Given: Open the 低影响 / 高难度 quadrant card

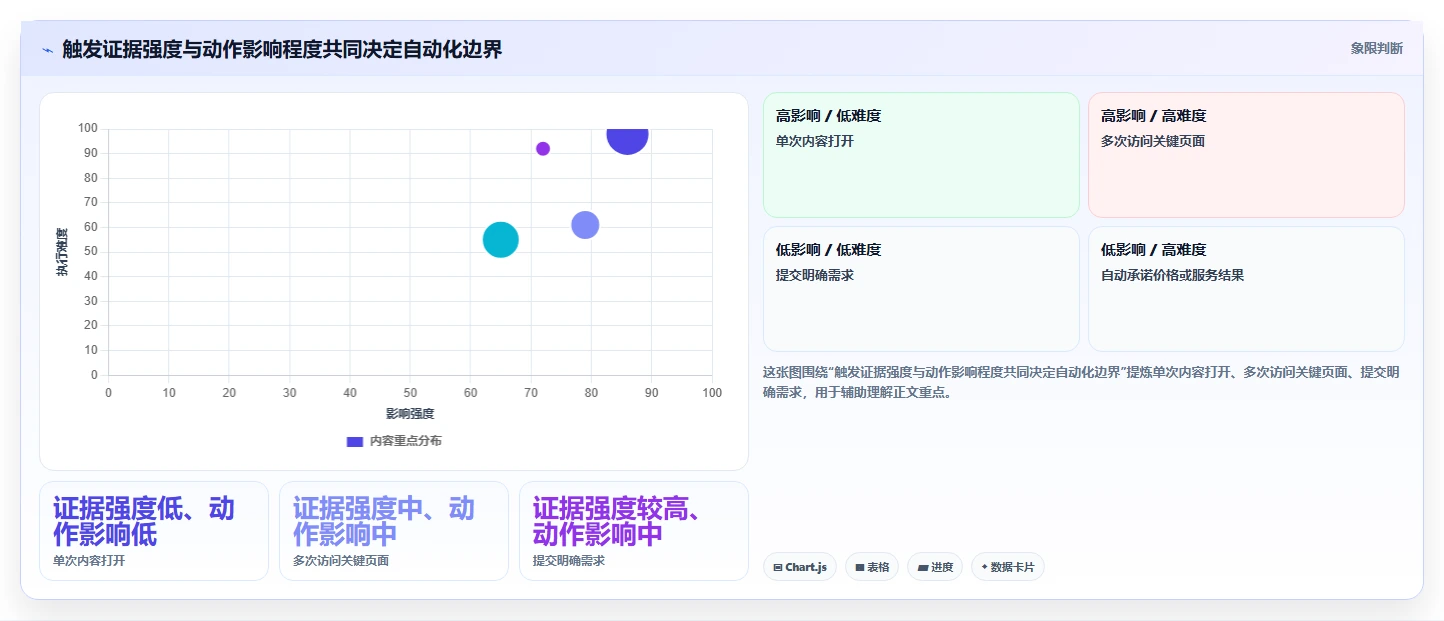Looking at the screenshot, I should pyautogui.click(x=1246, y=289).
